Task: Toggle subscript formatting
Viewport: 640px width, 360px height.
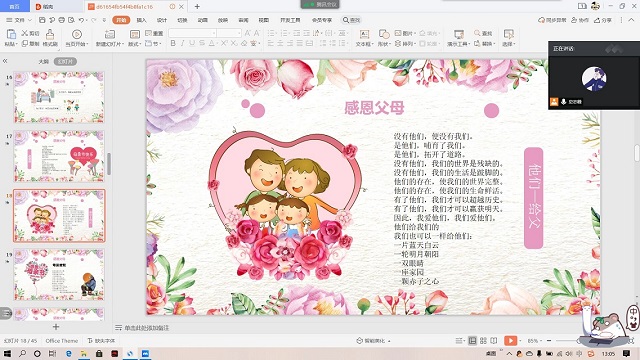Action: click(x=233, y=43)
